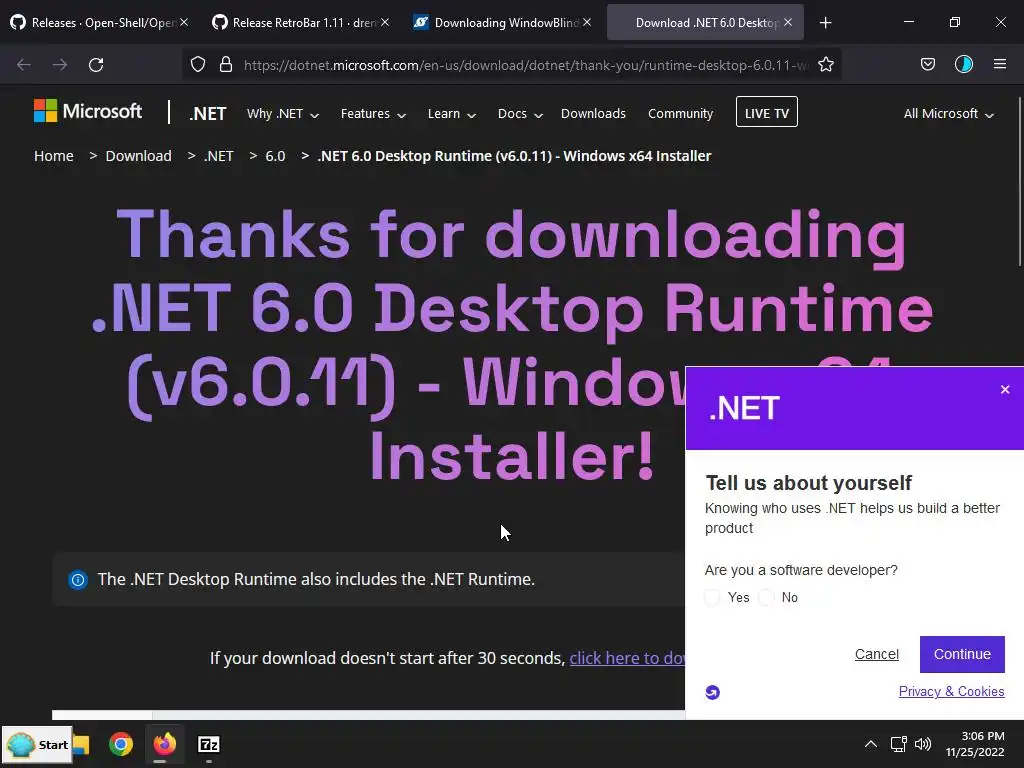1024x768 pixels.
Task: Close the RetroBar 1.11 release tab
Action: pos(385,22)
